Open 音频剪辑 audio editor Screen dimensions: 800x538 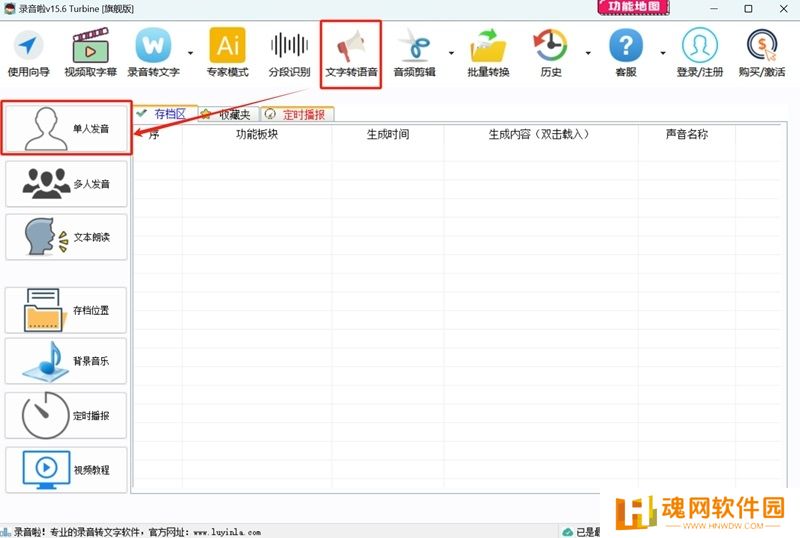pos(414,54)
